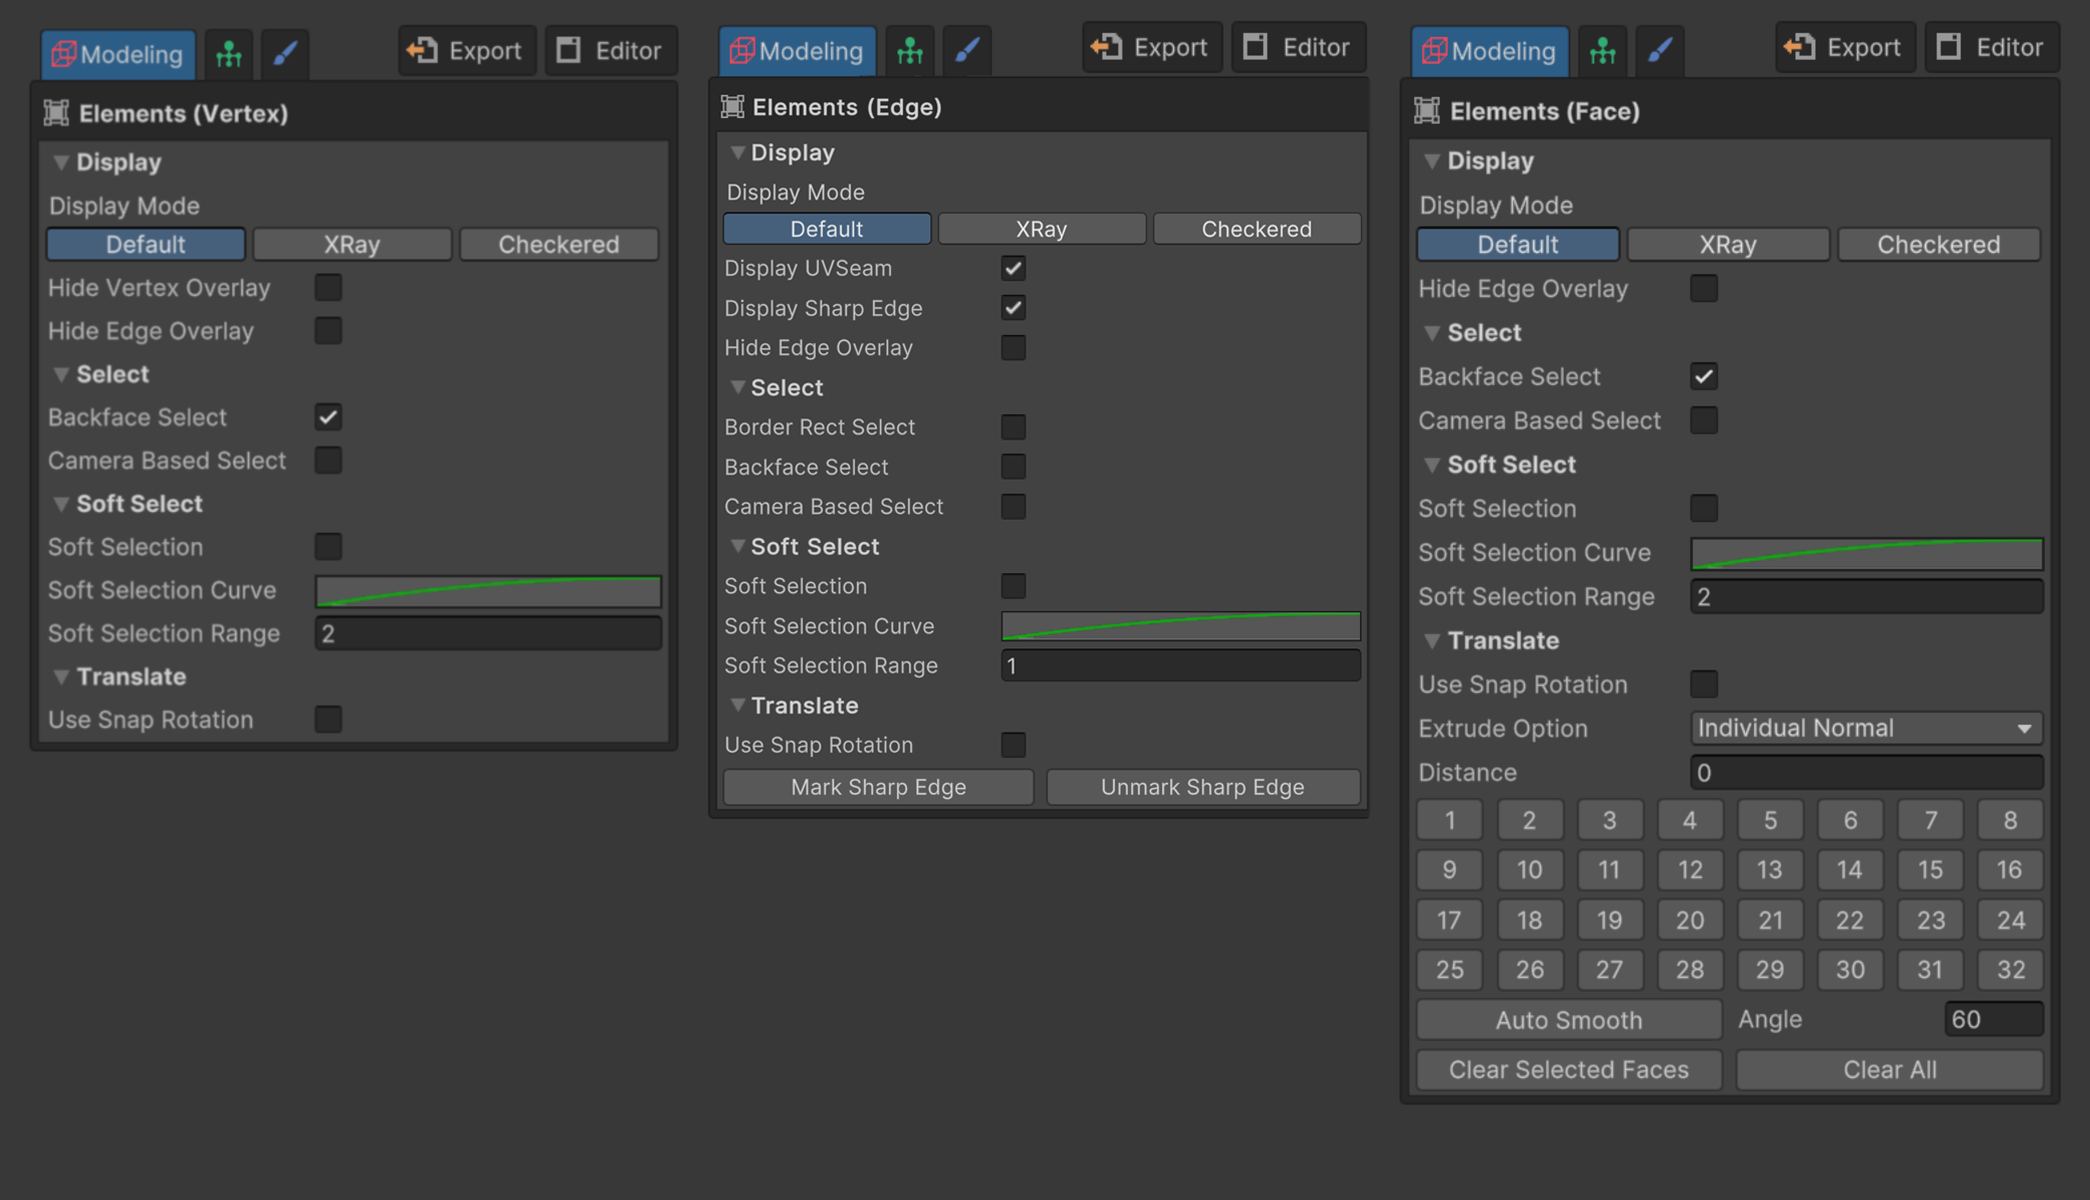Viewport: 2090px width, 1200px height.
Task: Open Soft Selection Curve in Vertex panel
Action: click(488, 590)
